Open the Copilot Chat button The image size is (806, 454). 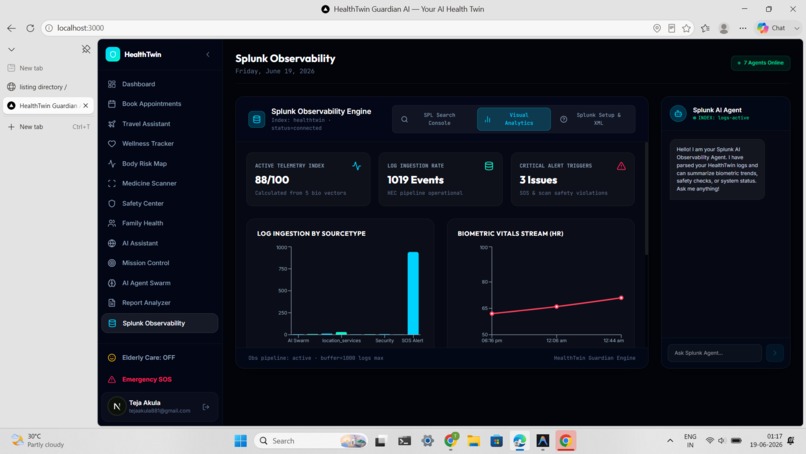[772, 28]
